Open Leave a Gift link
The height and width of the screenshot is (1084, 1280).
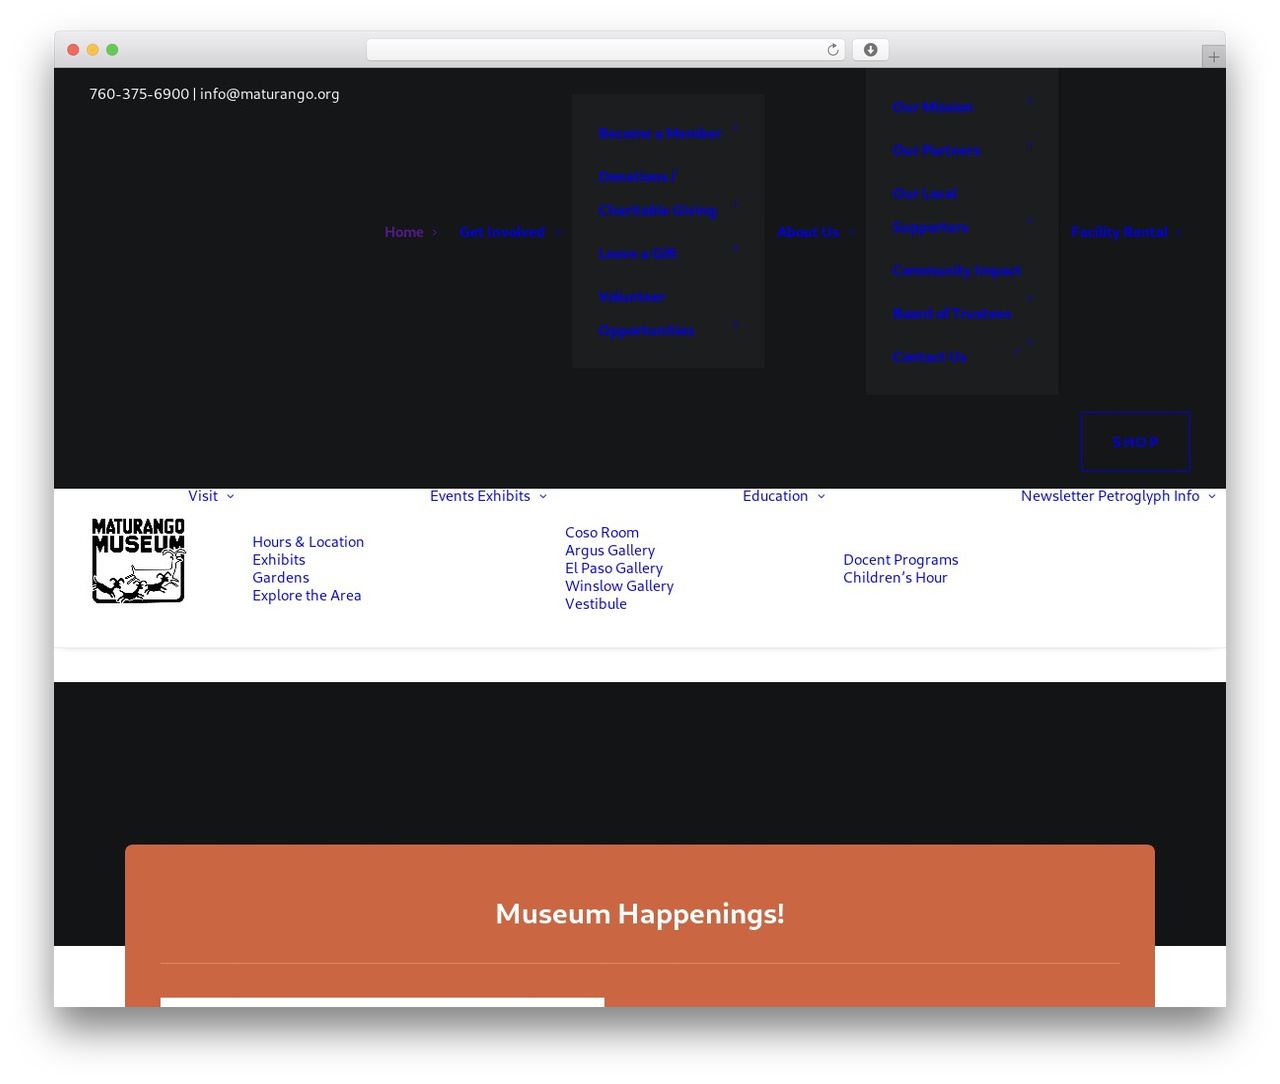point(638,254)
